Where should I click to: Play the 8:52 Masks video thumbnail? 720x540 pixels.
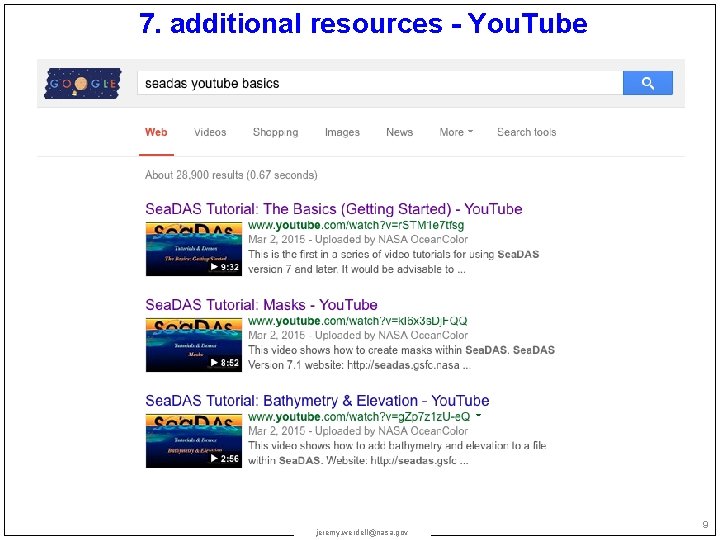coord(194,345)
